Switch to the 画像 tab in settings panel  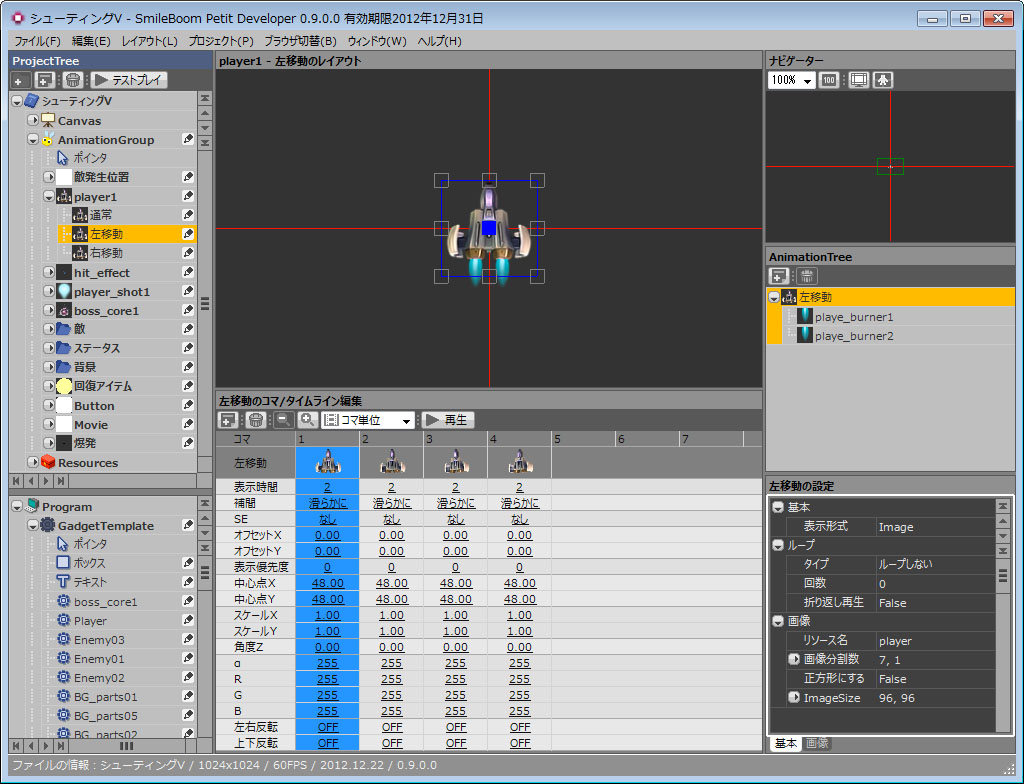coord(817,743)
